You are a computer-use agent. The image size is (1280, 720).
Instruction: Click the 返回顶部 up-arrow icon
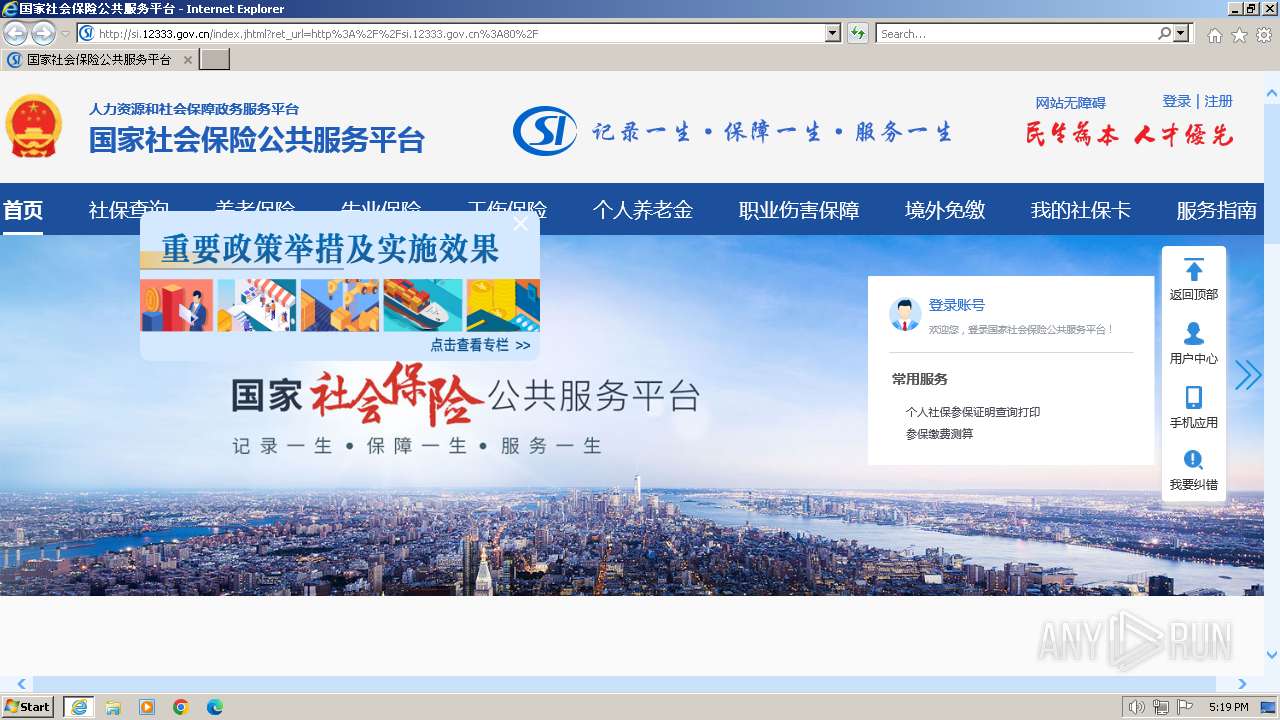[1194, 270]
